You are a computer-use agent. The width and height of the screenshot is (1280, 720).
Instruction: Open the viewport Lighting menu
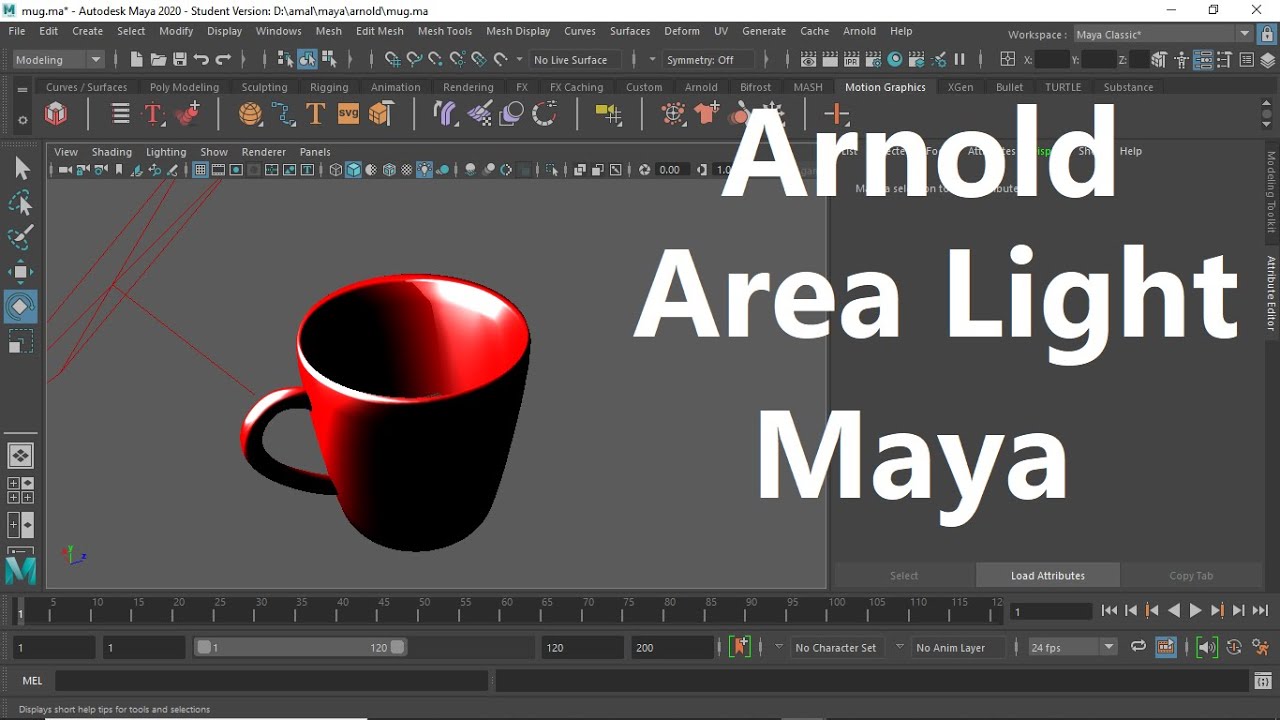pyautogui.click(x=166, y=152)
